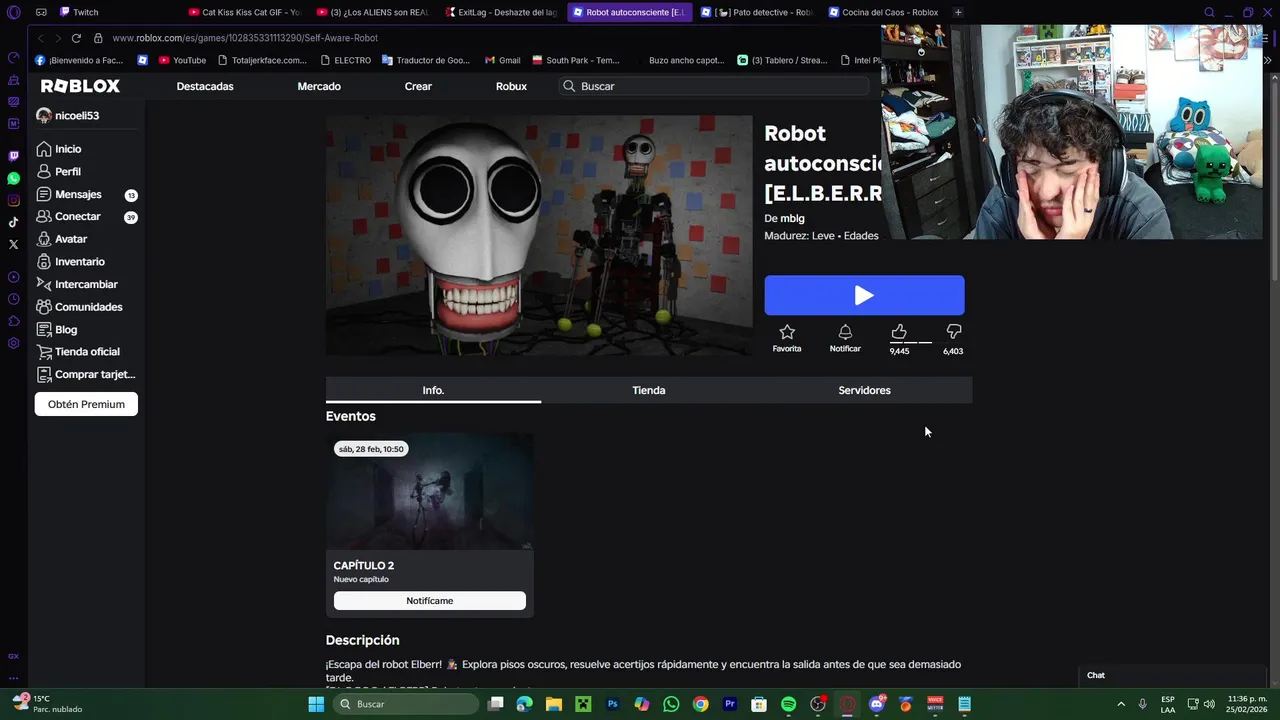
Task: Click the tab search magnifier in title bar
Action: 1209,12
